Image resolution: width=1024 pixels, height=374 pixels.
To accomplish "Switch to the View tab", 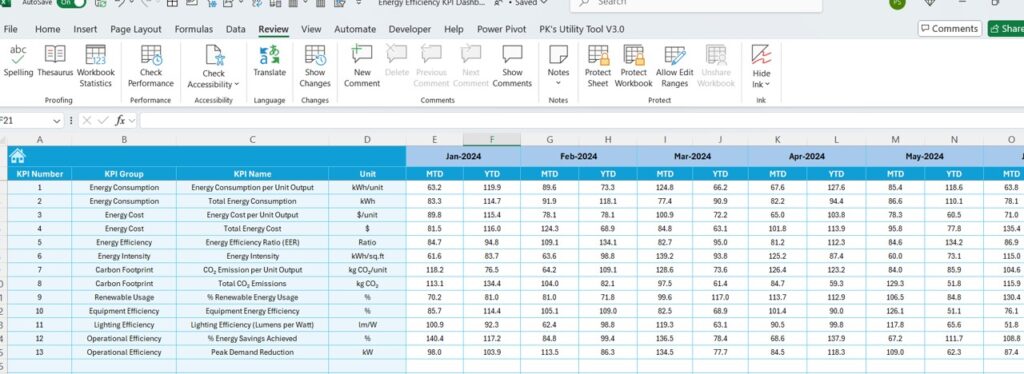I will [311, 29].
